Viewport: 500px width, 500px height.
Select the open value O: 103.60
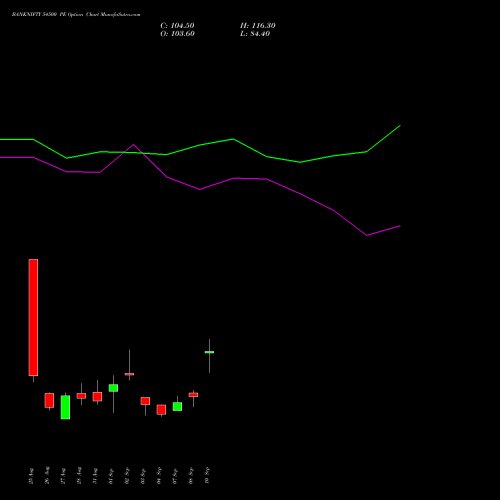(177, 34)
